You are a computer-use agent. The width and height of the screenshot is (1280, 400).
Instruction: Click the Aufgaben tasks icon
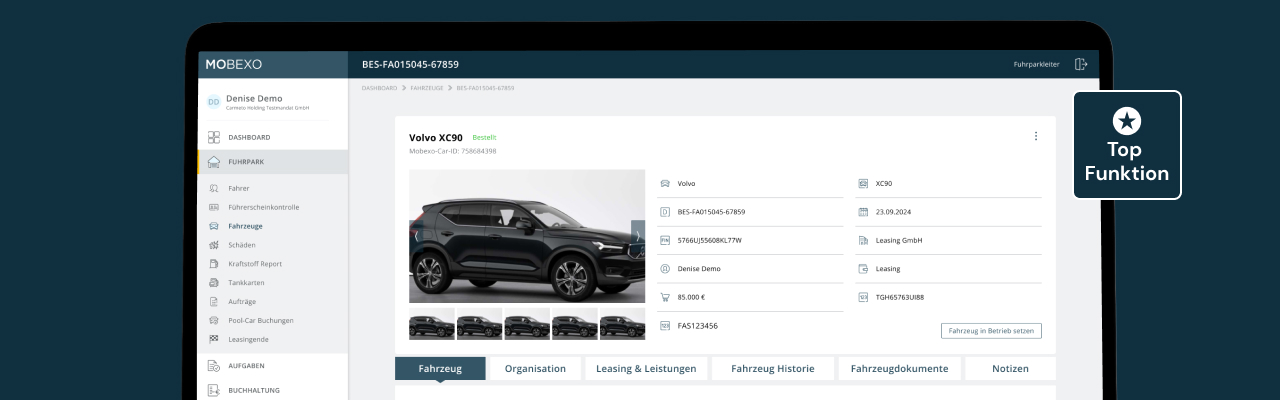tap(214, 366)
